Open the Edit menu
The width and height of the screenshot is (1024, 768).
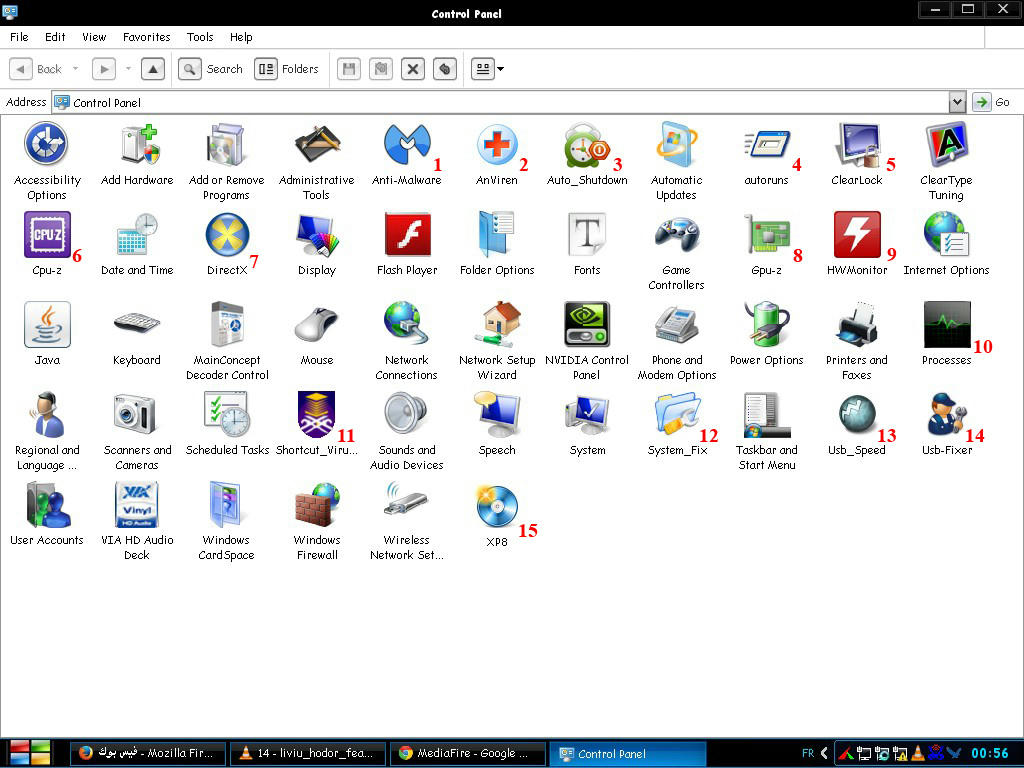pos(55,37)
